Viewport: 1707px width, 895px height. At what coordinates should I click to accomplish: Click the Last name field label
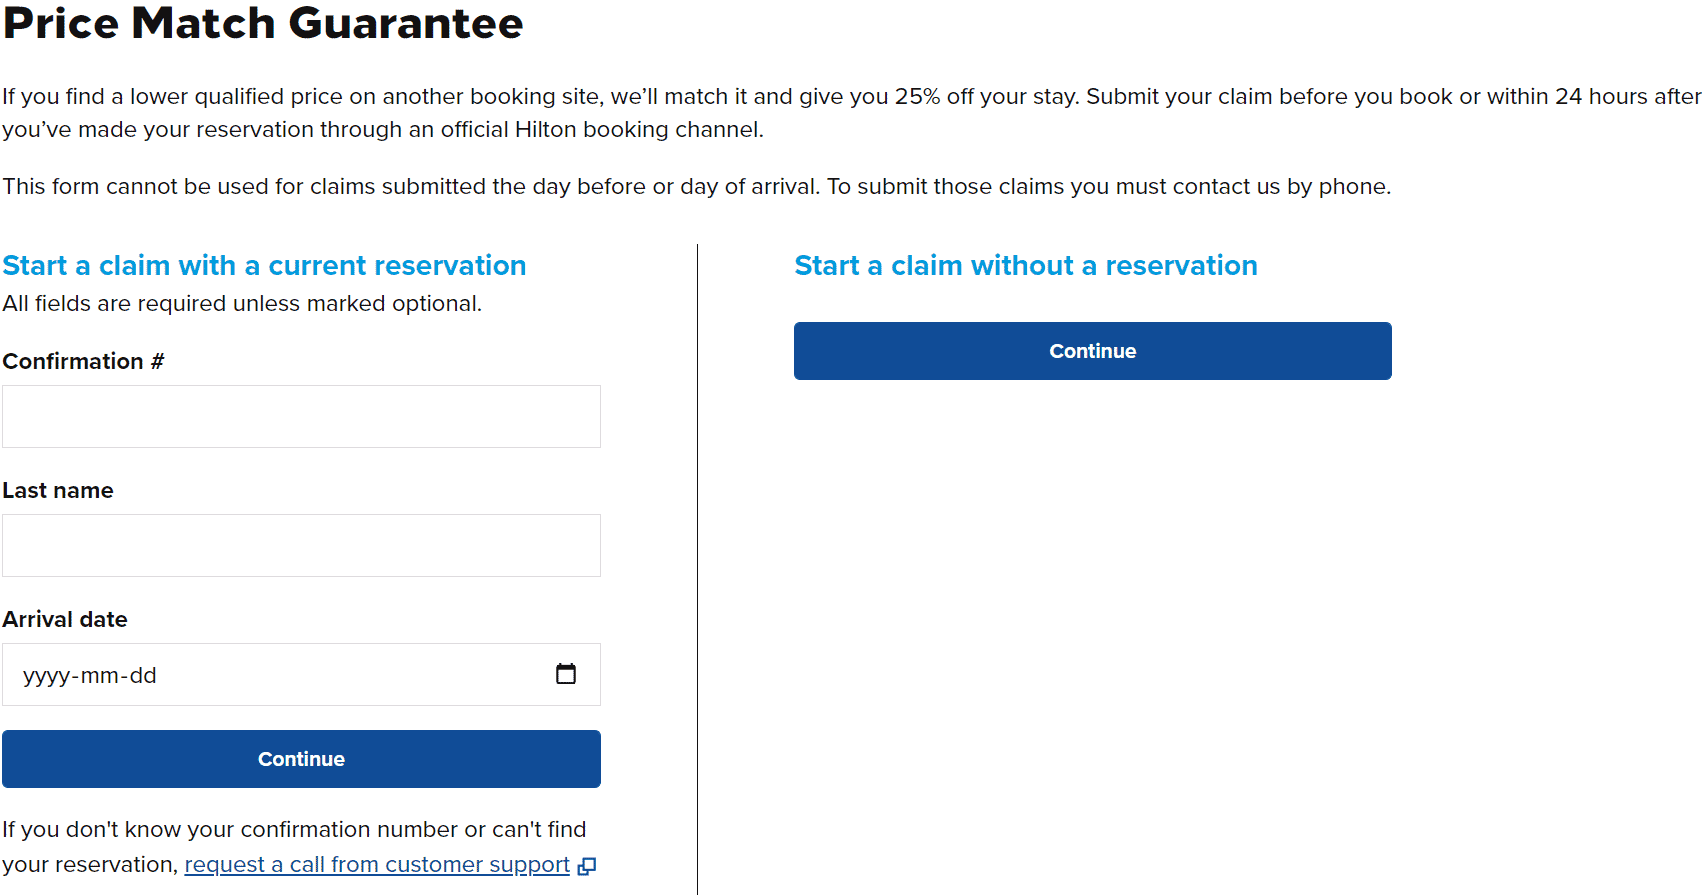coord(58,490)
